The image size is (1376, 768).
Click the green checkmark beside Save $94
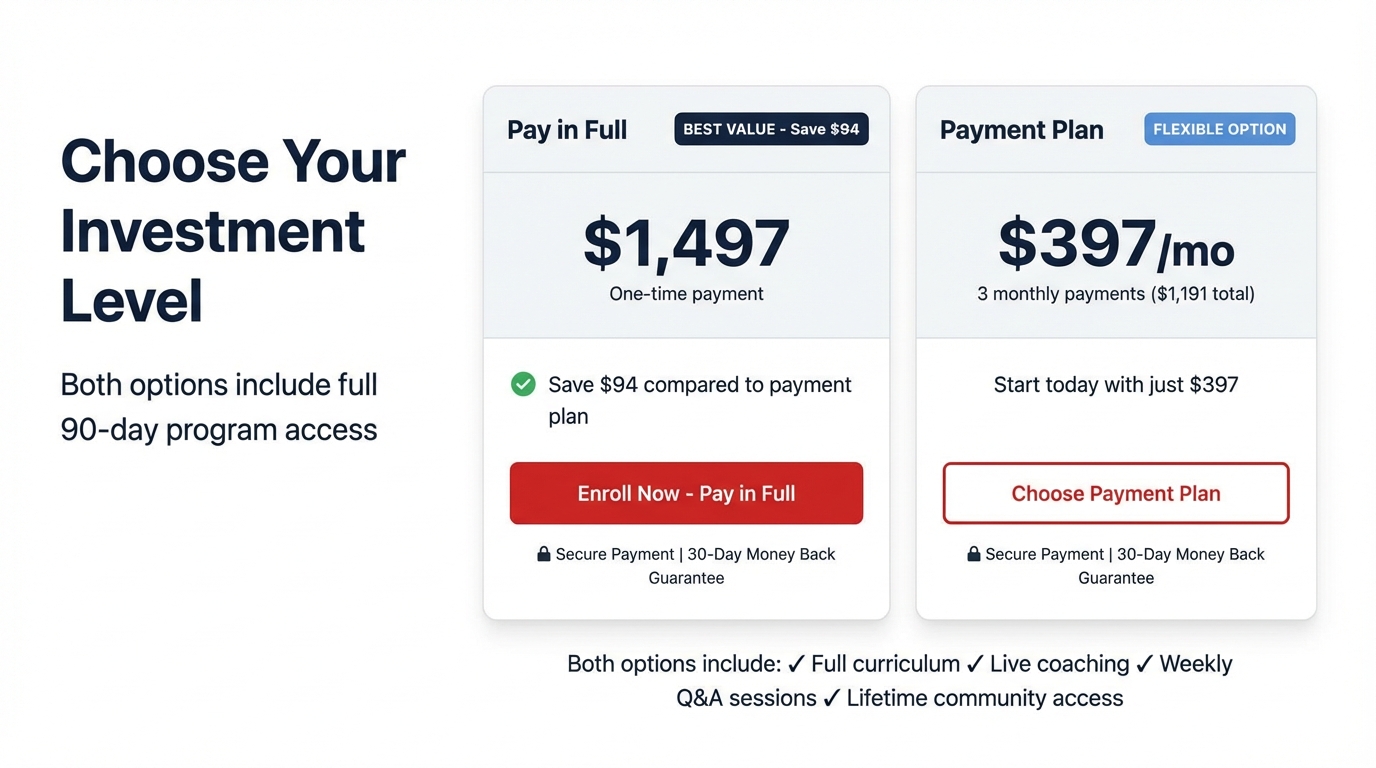pos(523,384)
